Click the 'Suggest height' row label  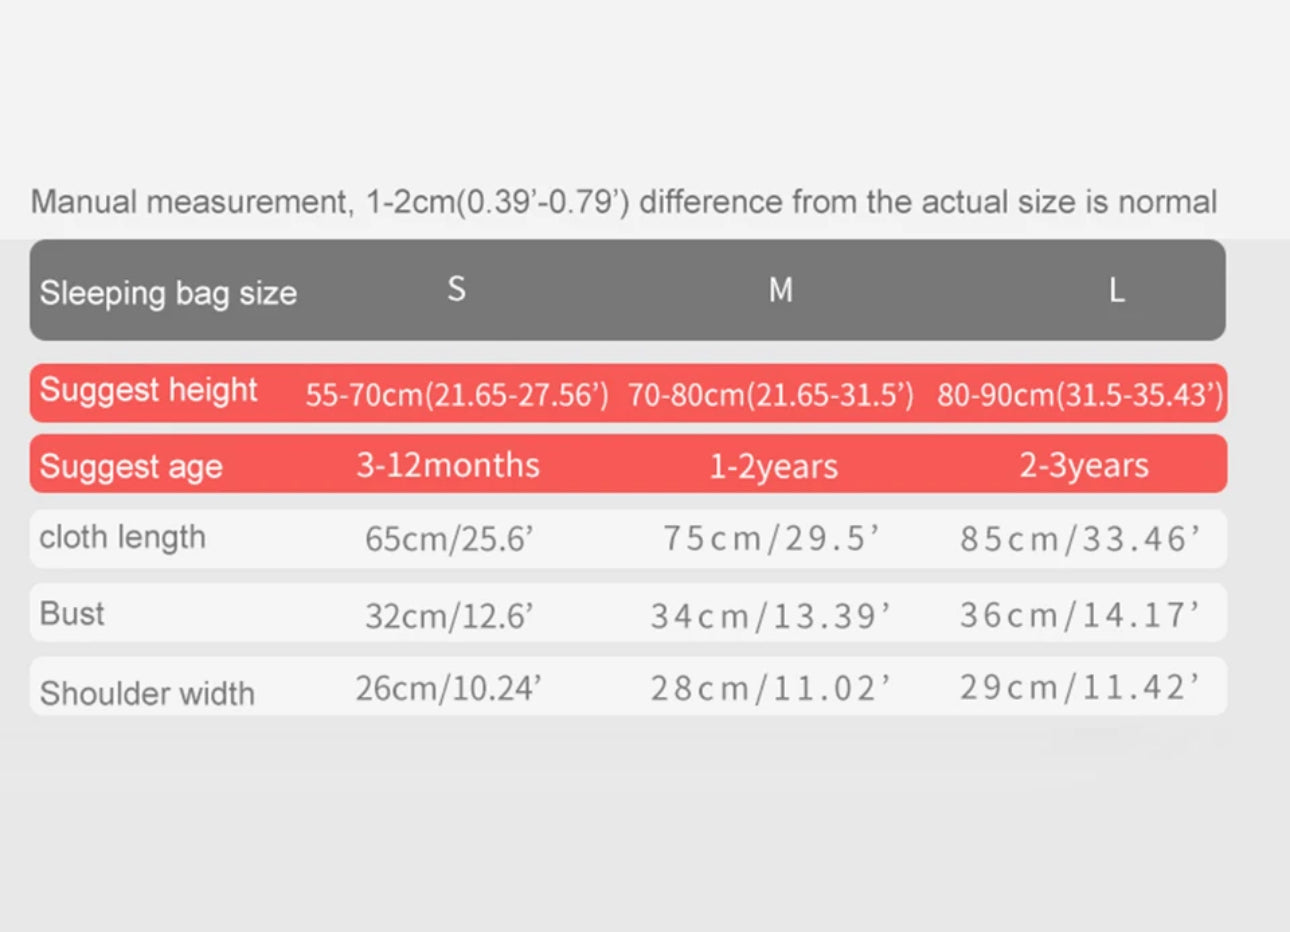click(x=148, y=390)
